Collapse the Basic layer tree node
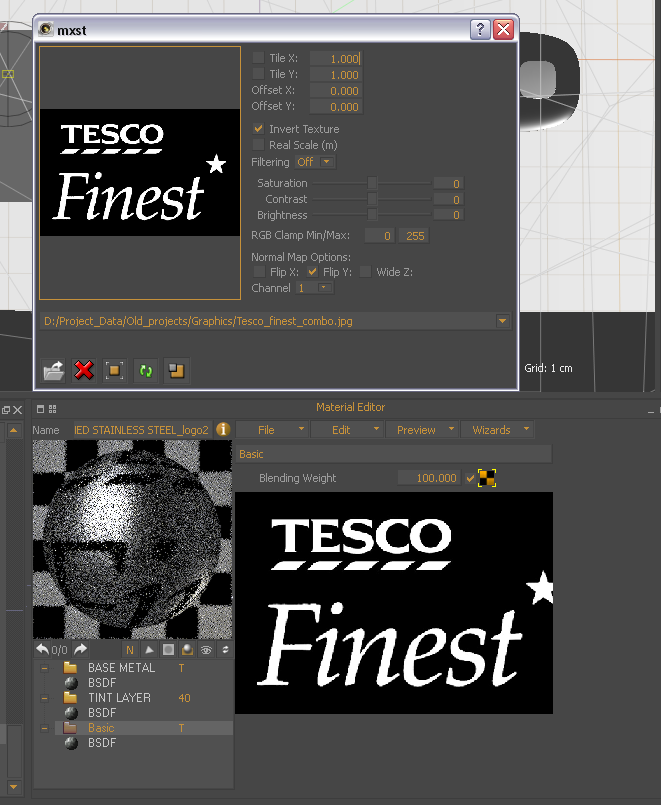This screenshot has height=805, width=661. 45,728
